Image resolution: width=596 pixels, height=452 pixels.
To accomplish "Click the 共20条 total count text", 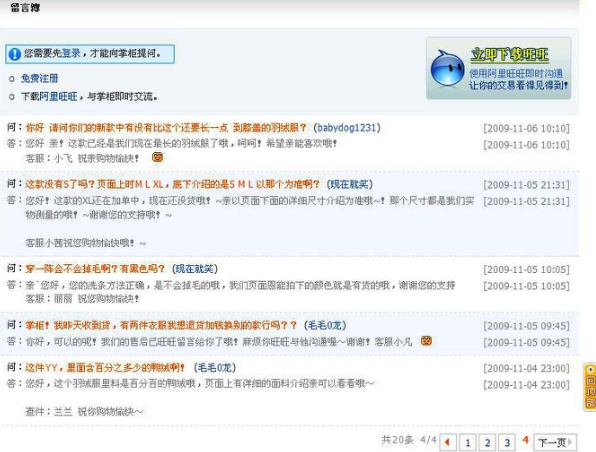I will [x=397, y=440].
